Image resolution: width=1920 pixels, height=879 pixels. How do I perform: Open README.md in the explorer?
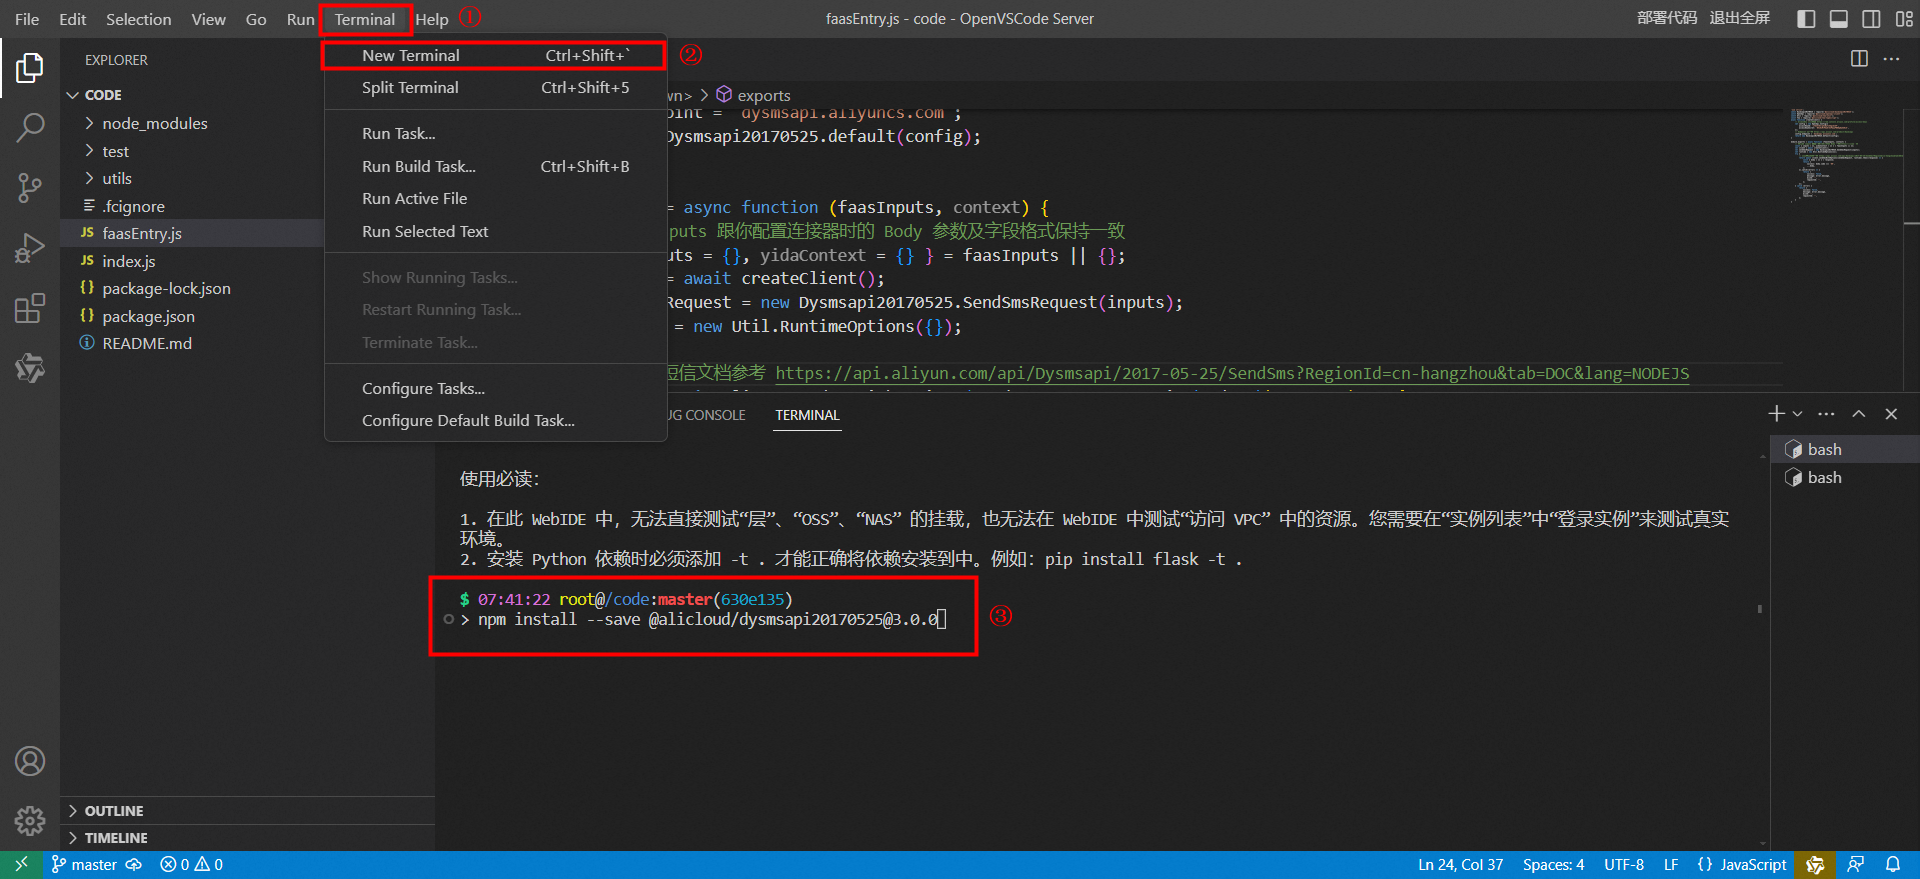(192, 344)
